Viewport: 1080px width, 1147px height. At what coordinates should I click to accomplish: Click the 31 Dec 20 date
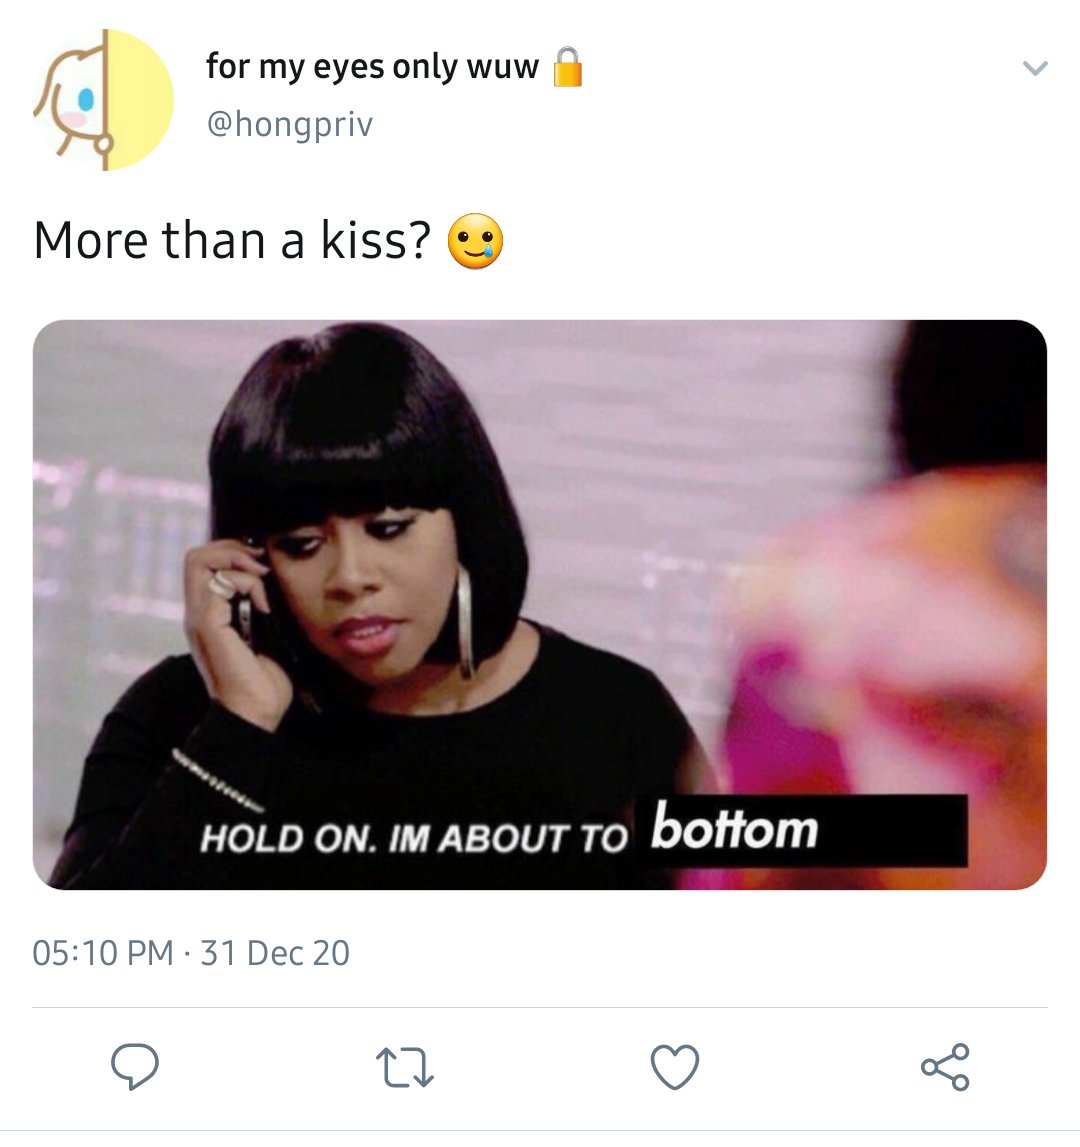click(275, 953)
